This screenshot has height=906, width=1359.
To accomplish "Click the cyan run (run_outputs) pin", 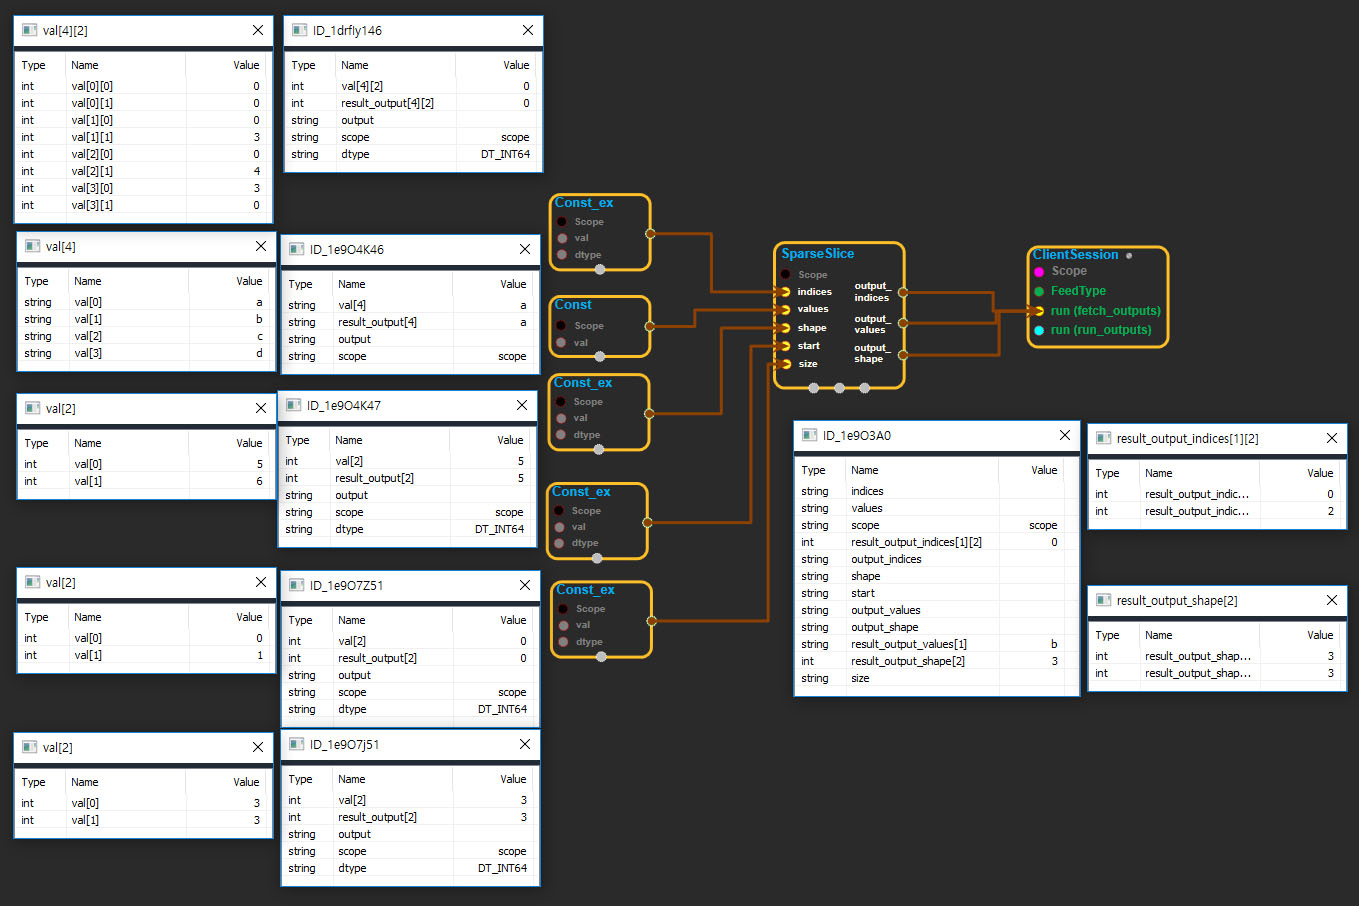I will [1039, 330].
